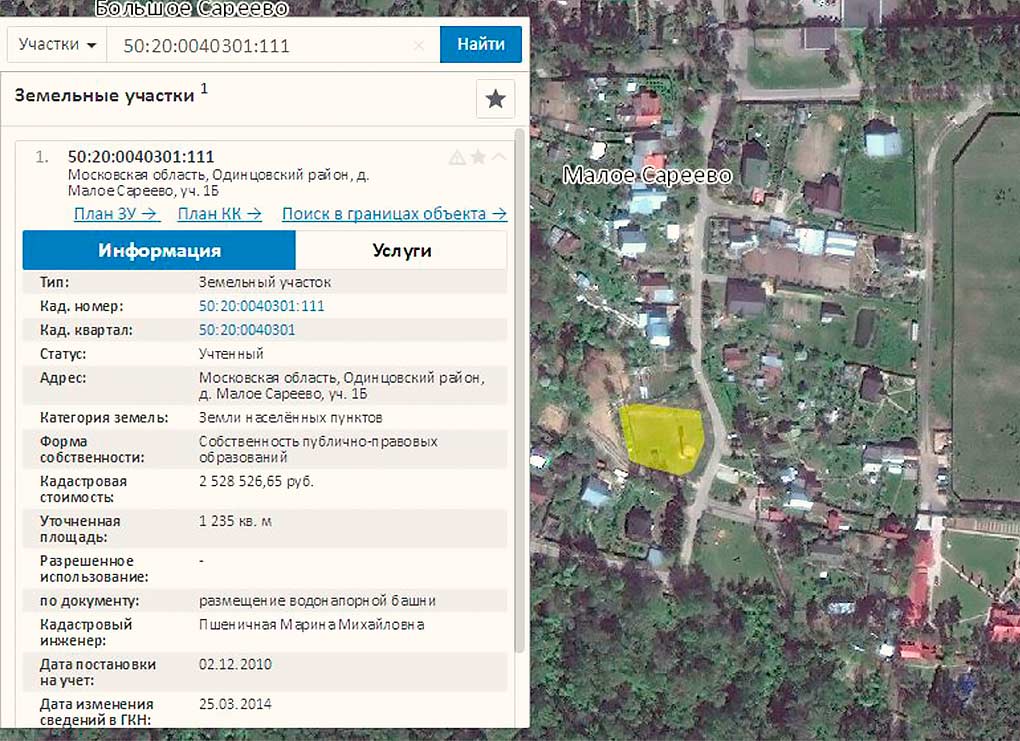Click the Найти search button
This screenshot has width=1020, height=741.
click(481, 44)
